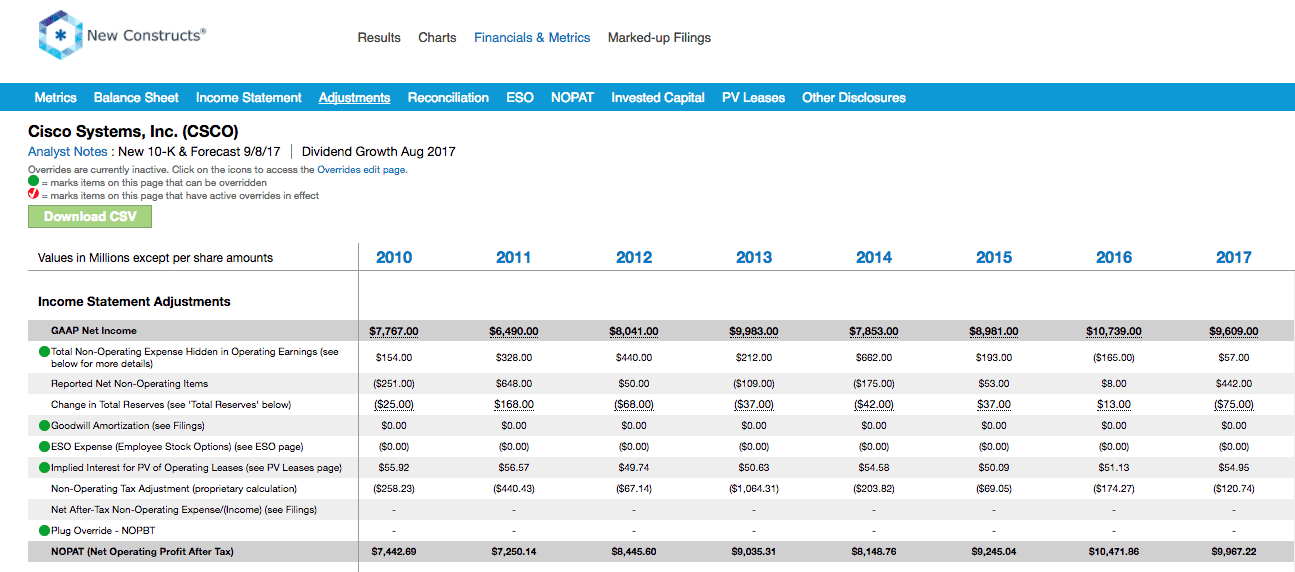The height and width of the screenshot is (572, 1295).
Task: Click the 2017 year column header
Action: click(1234, 258)
